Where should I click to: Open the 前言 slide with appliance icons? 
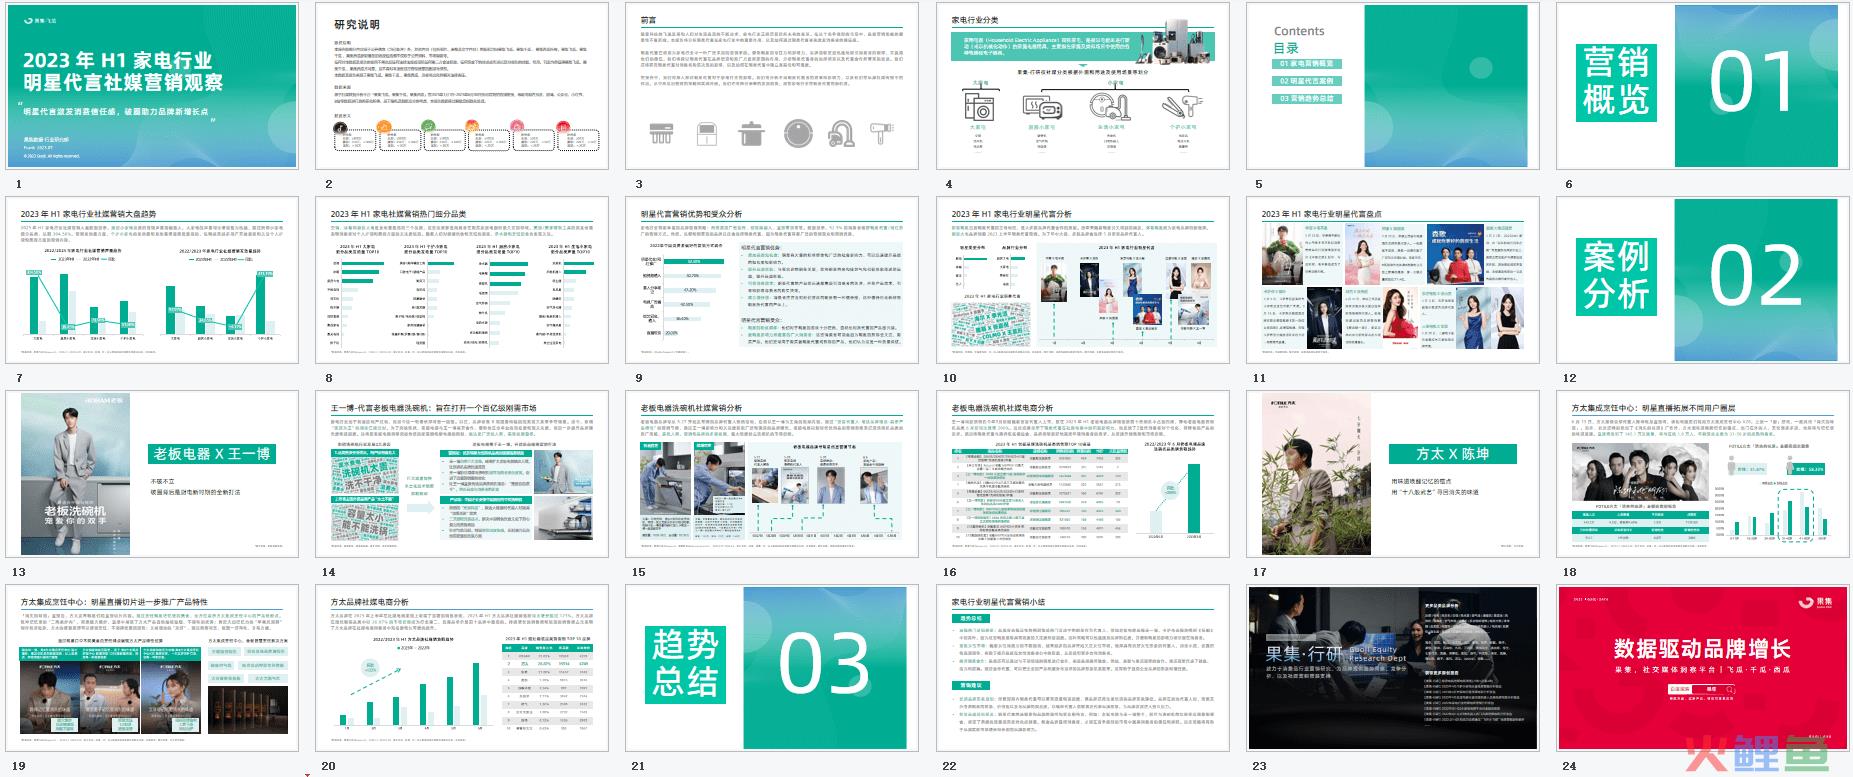[772, 85]
